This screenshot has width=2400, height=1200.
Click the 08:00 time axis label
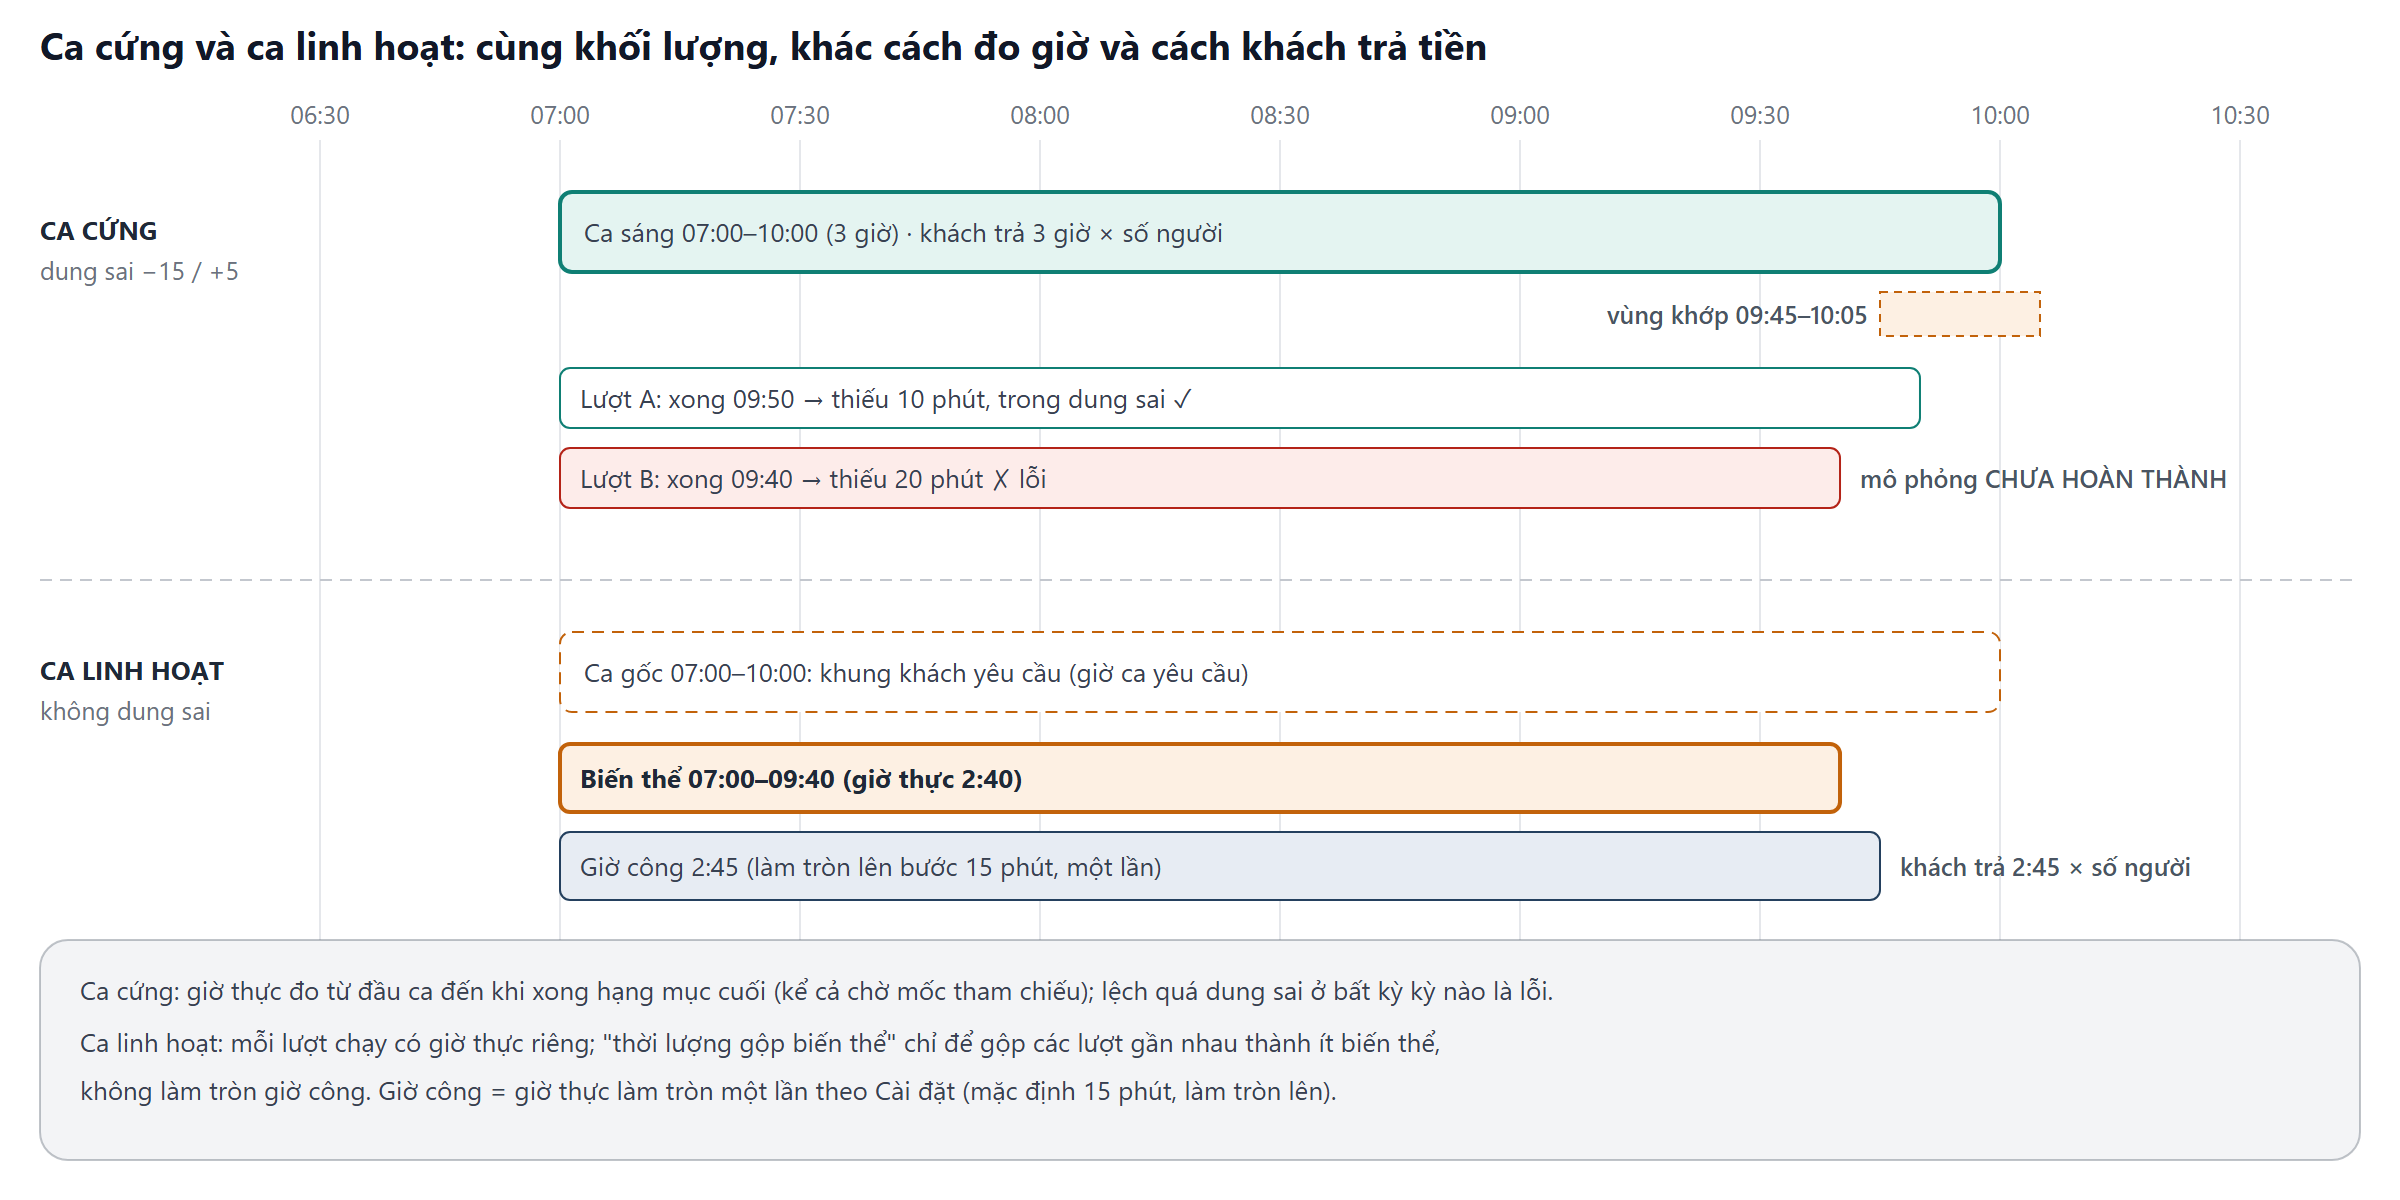(1040, 115)
